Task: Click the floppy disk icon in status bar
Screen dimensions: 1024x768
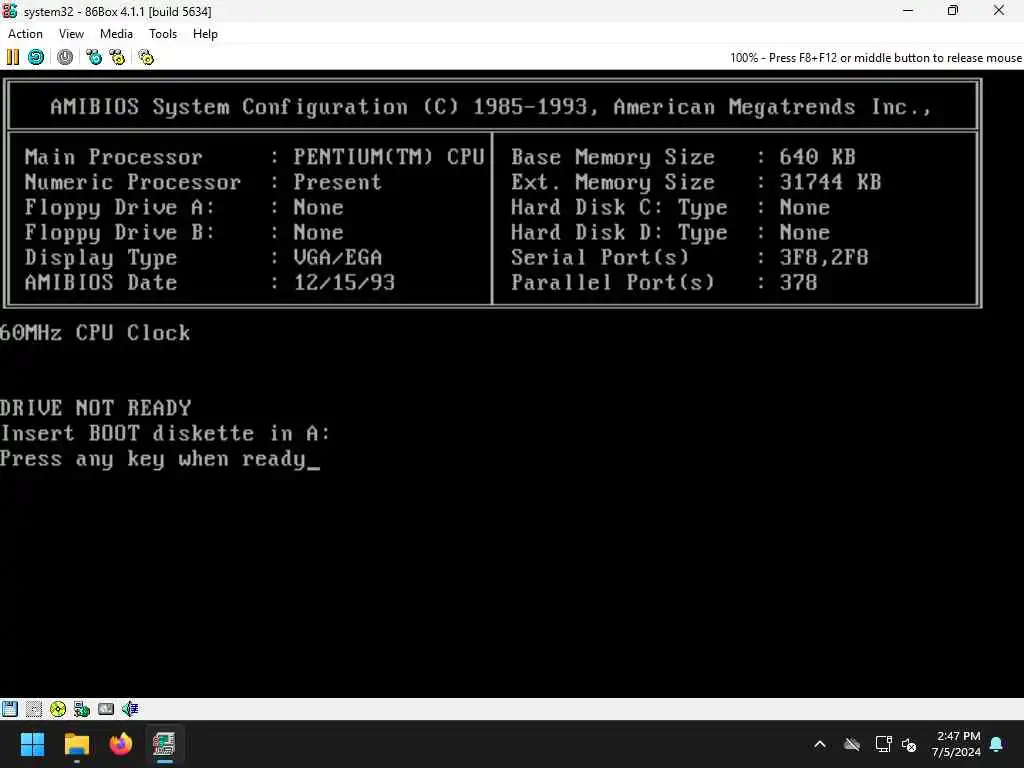Action: click(10, 709)
